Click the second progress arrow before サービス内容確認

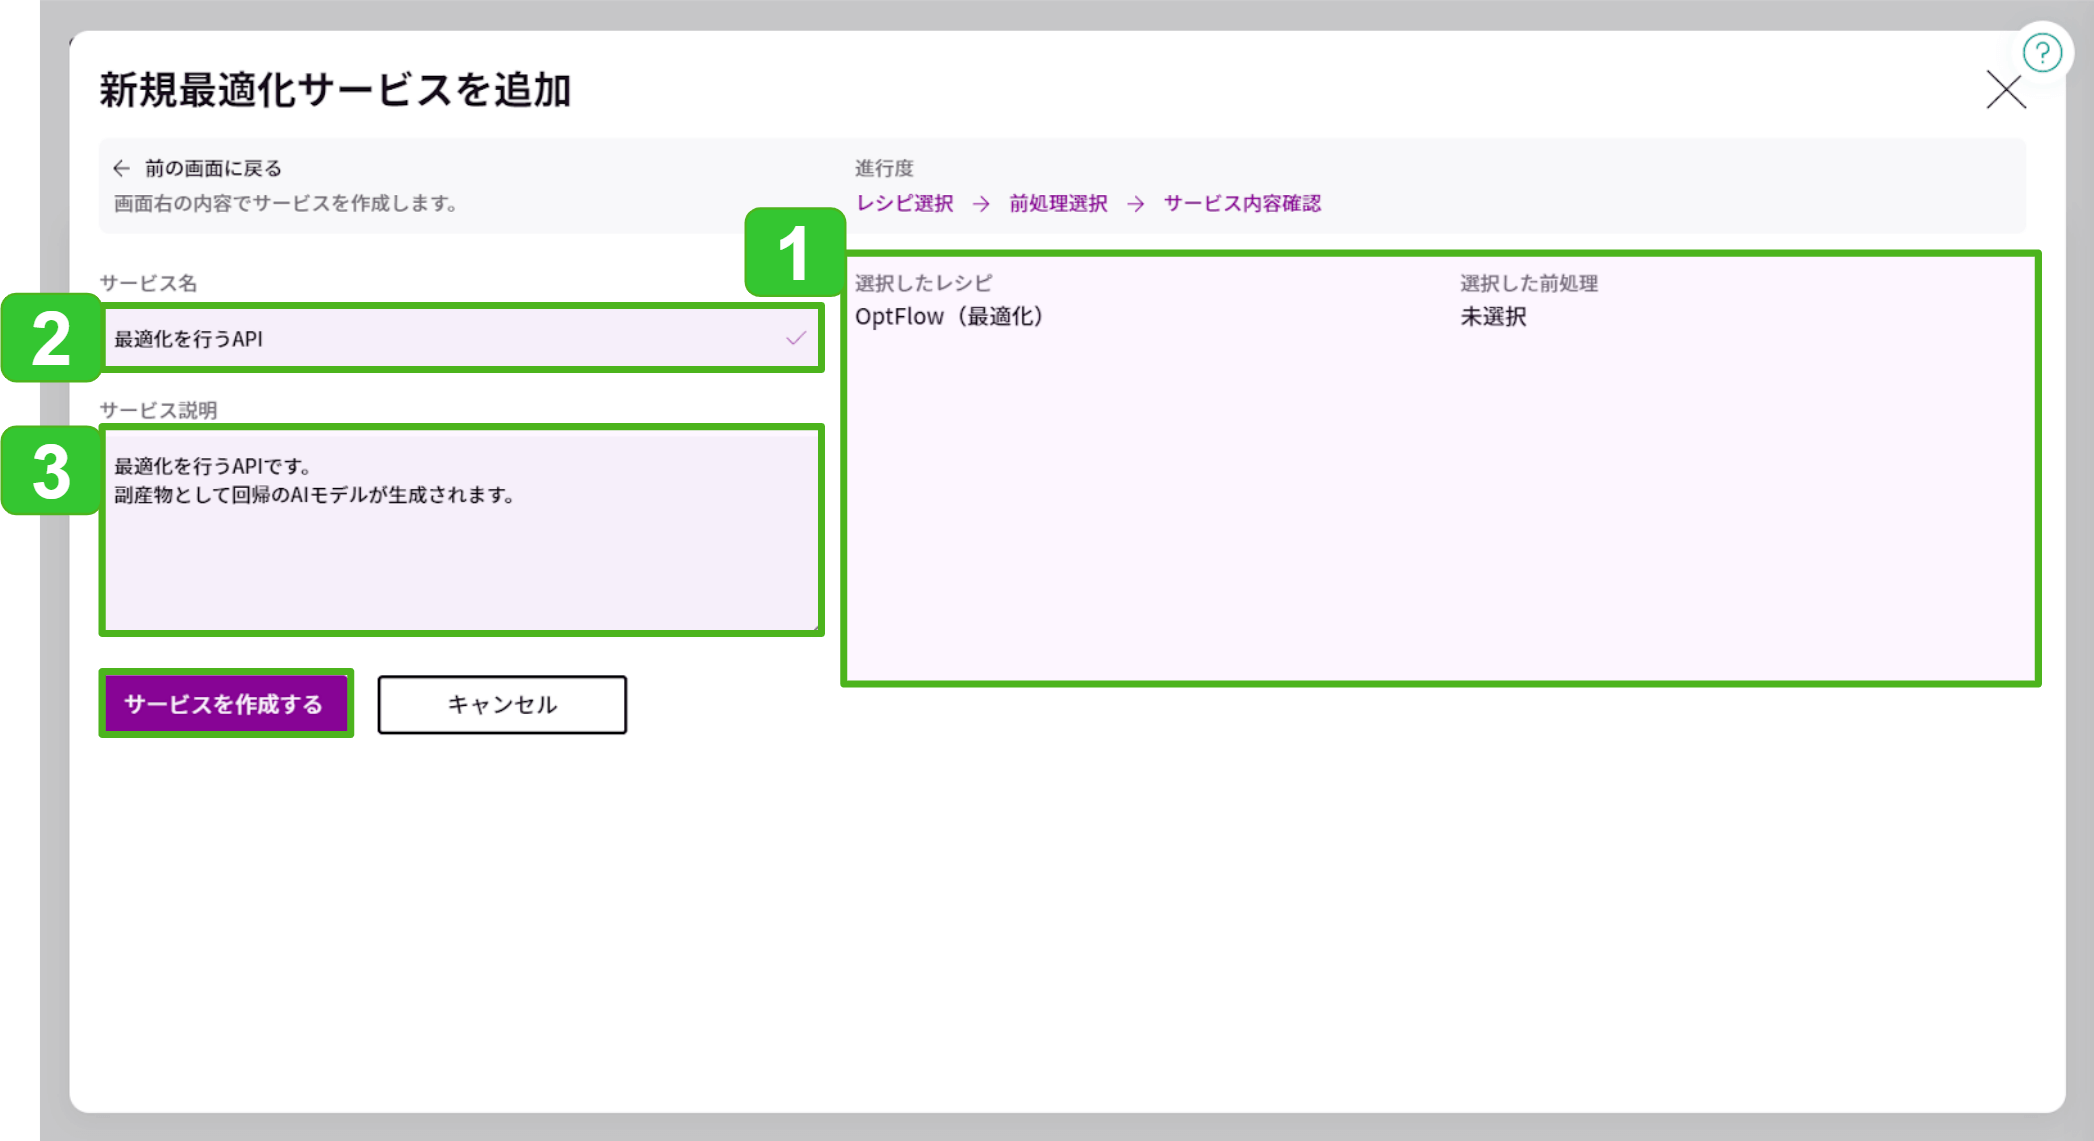click(x=1137, y=203)
